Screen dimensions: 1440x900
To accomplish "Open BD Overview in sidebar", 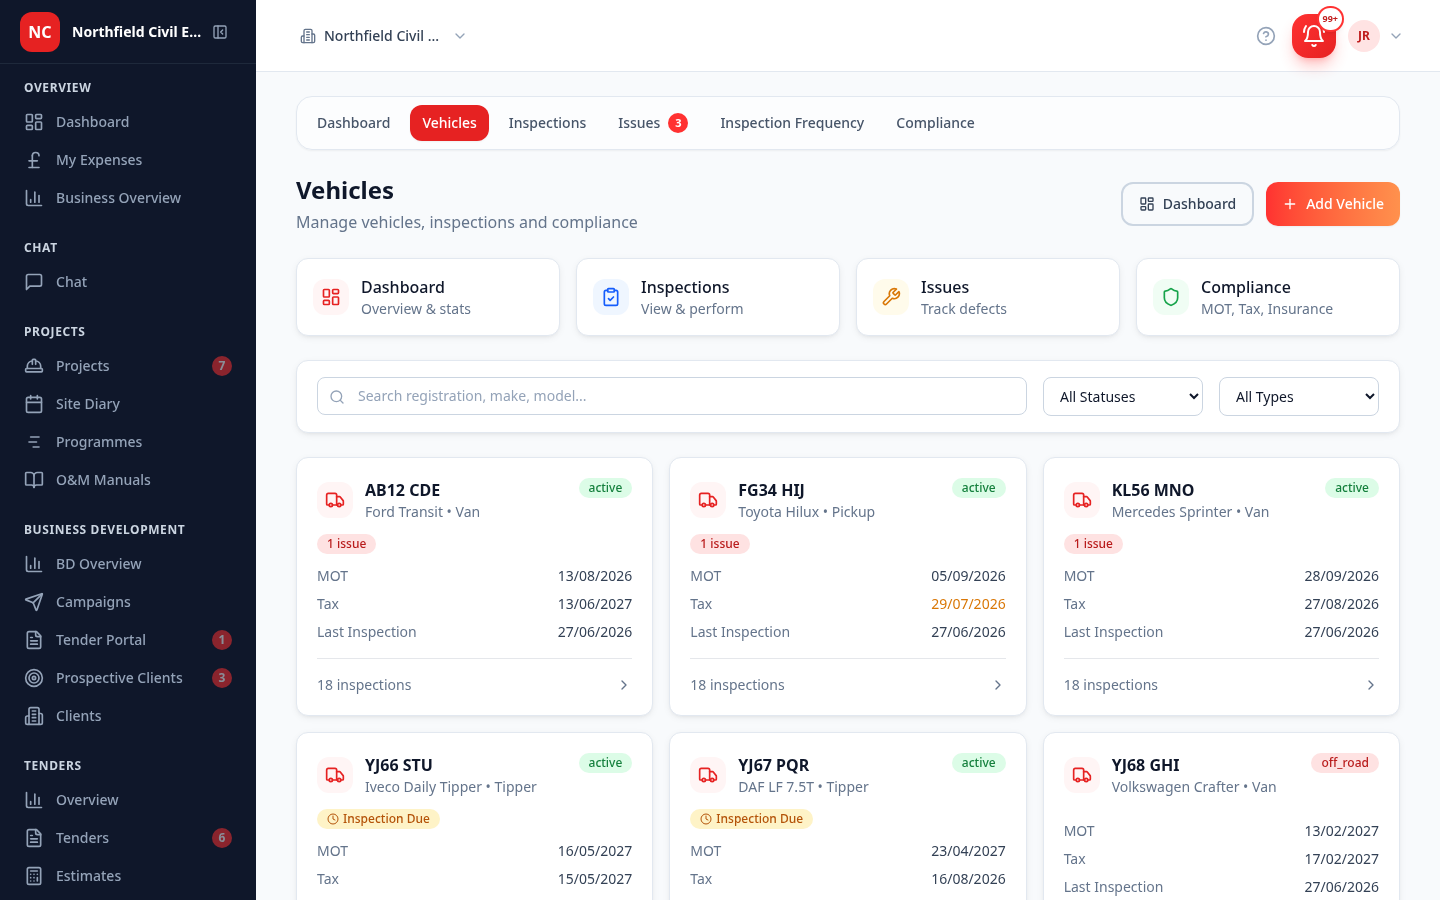I will (x=128, y=564).
